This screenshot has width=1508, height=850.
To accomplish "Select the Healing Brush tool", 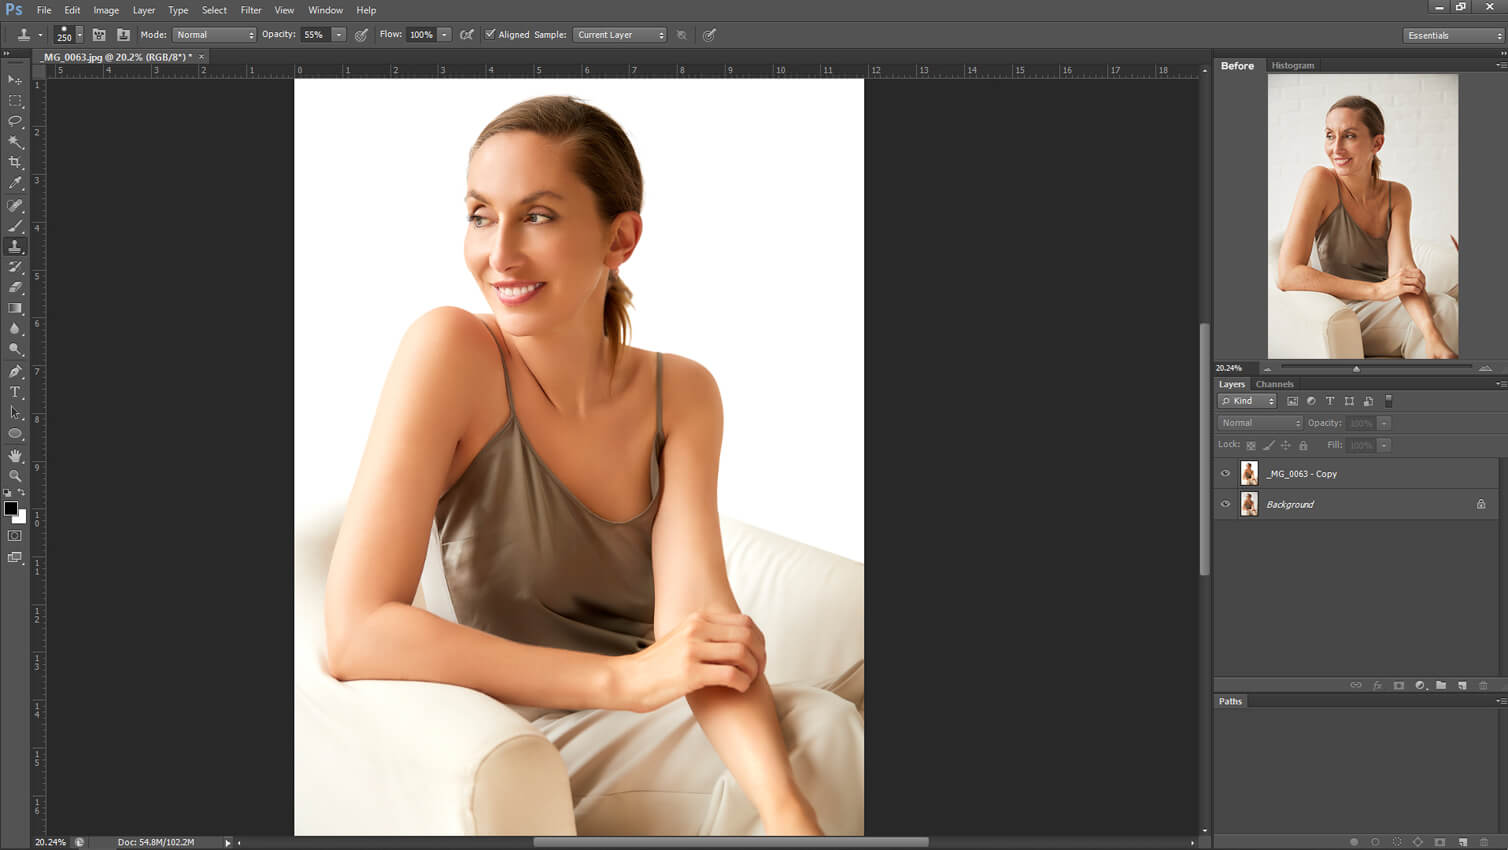I will point(15,205).
